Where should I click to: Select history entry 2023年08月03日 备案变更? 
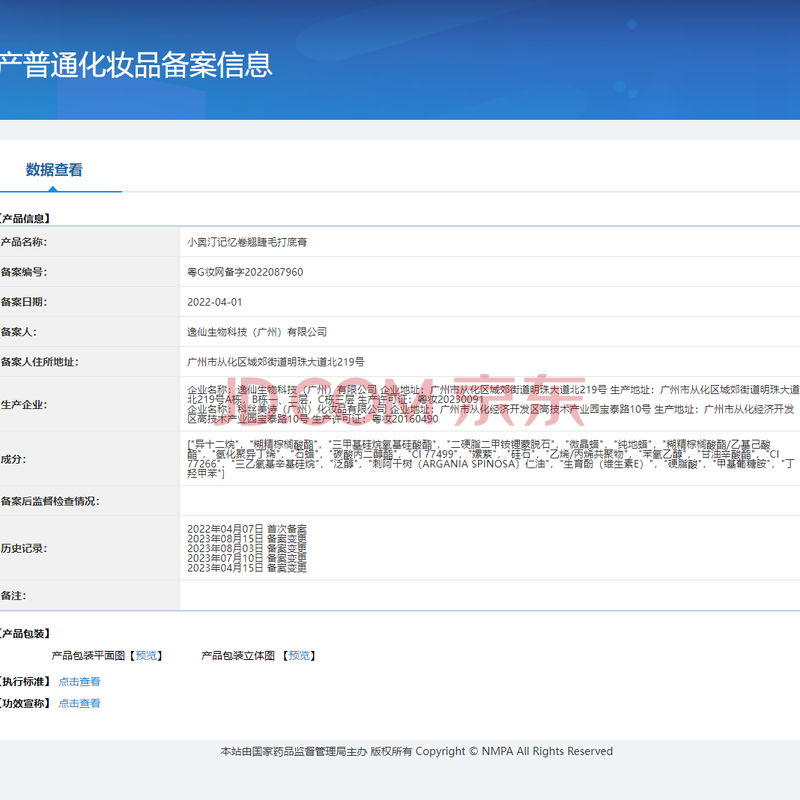point(247,548)
